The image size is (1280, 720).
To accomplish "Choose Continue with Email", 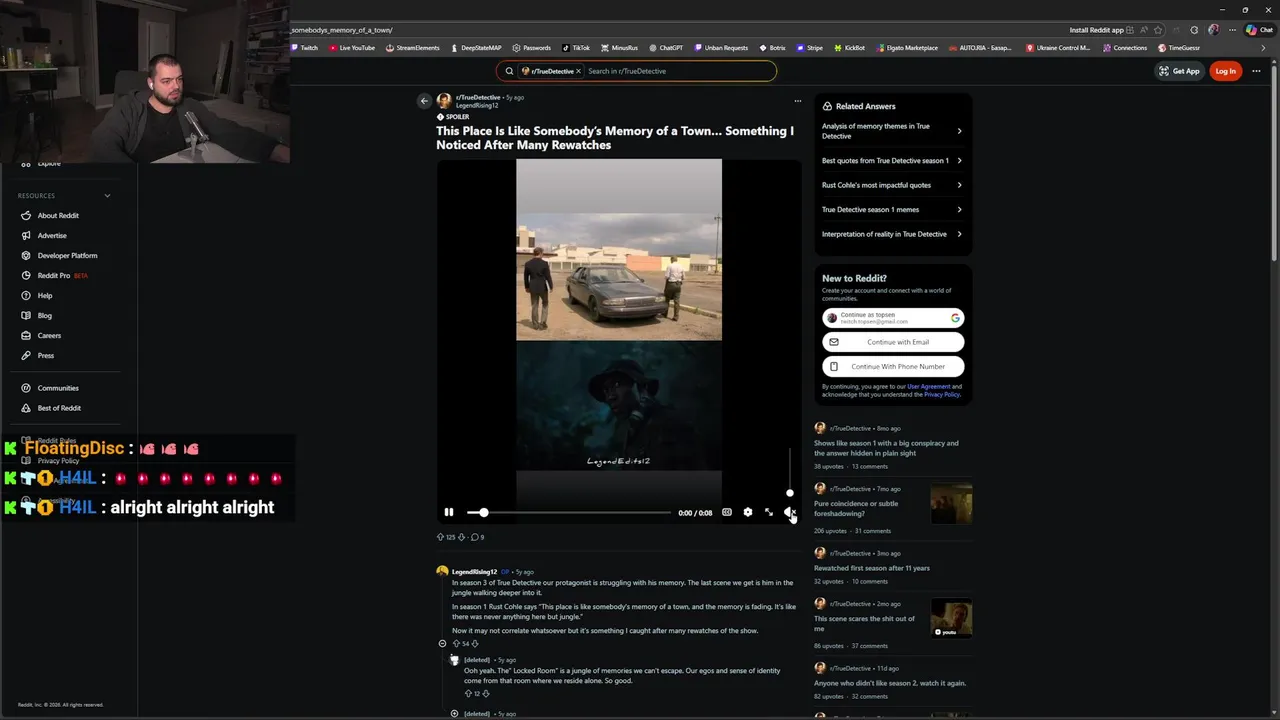I will 893,342.
